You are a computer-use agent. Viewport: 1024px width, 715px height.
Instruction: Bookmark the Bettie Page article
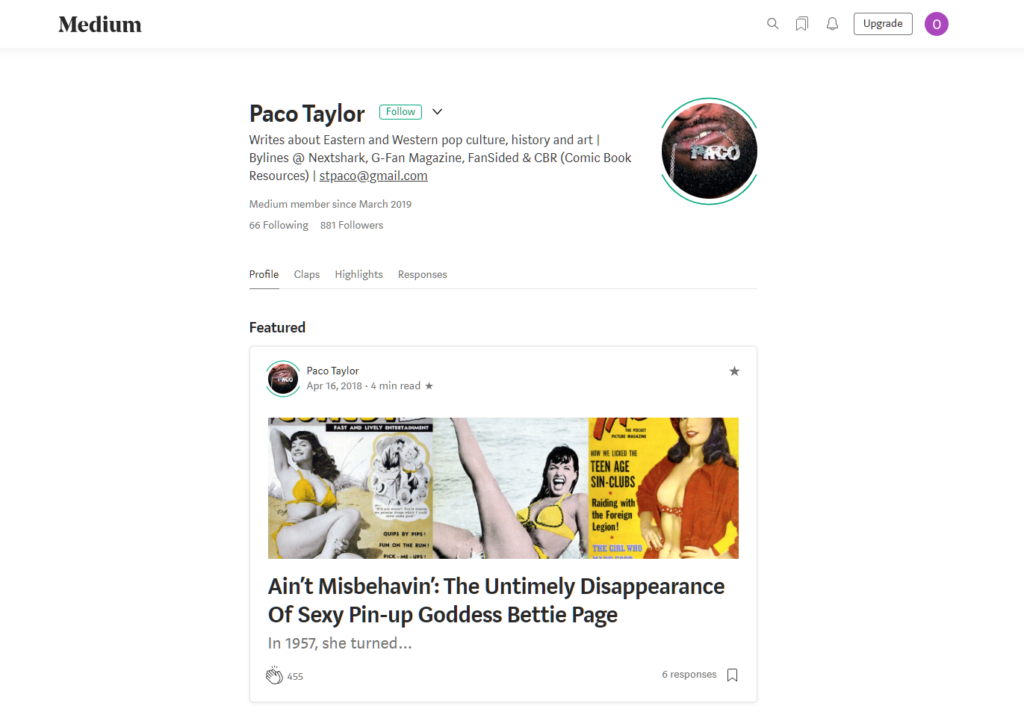click(x=732, y=675)
